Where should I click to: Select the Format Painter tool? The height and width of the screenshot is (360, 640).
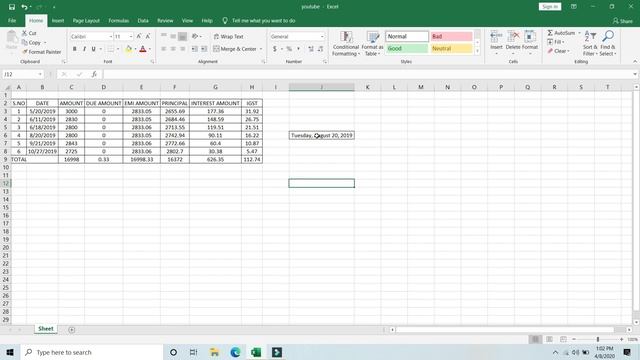click(x=42, y=52)
